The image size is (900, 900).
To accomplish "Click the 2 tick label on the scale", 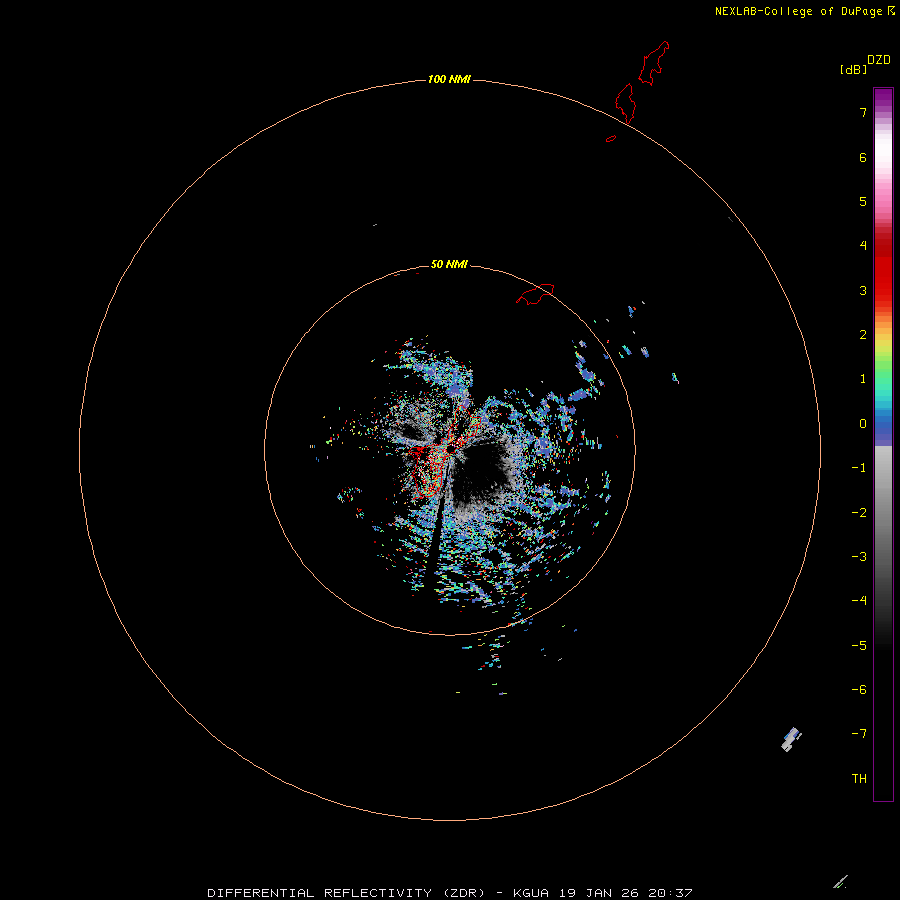I will pyautogui.click(x=863, y=335).
